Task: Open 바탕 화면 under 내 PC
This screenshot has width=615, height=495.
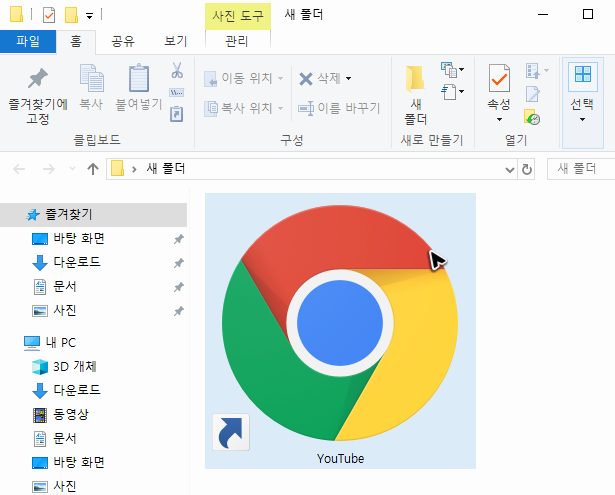Action: [x=78, y=462]
